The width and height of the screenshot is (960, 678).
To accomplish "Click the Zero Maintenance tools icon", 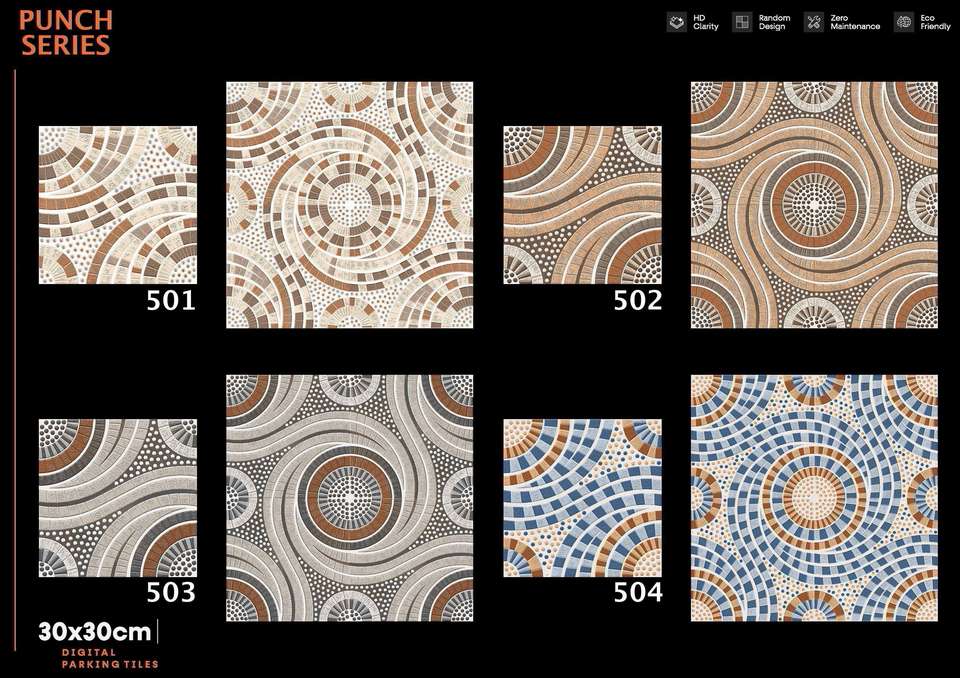I will 814,23.
